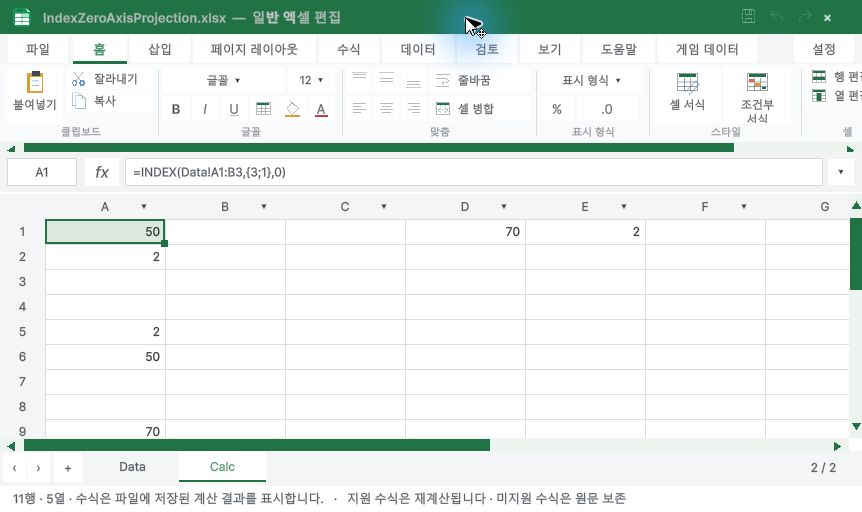Copy selection via the 복사 icon
This screenshot has width=862, height=512.
pyautogui.click(x=79, y=101)
